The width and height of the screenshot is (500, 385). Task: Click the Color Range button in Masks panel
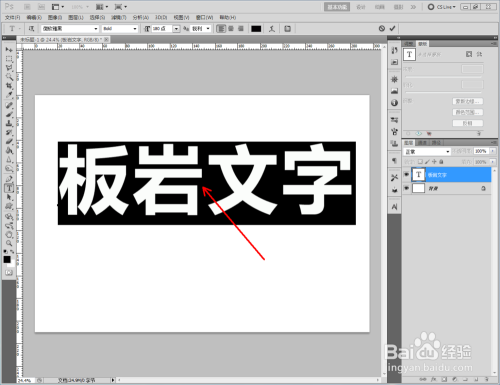467,112
